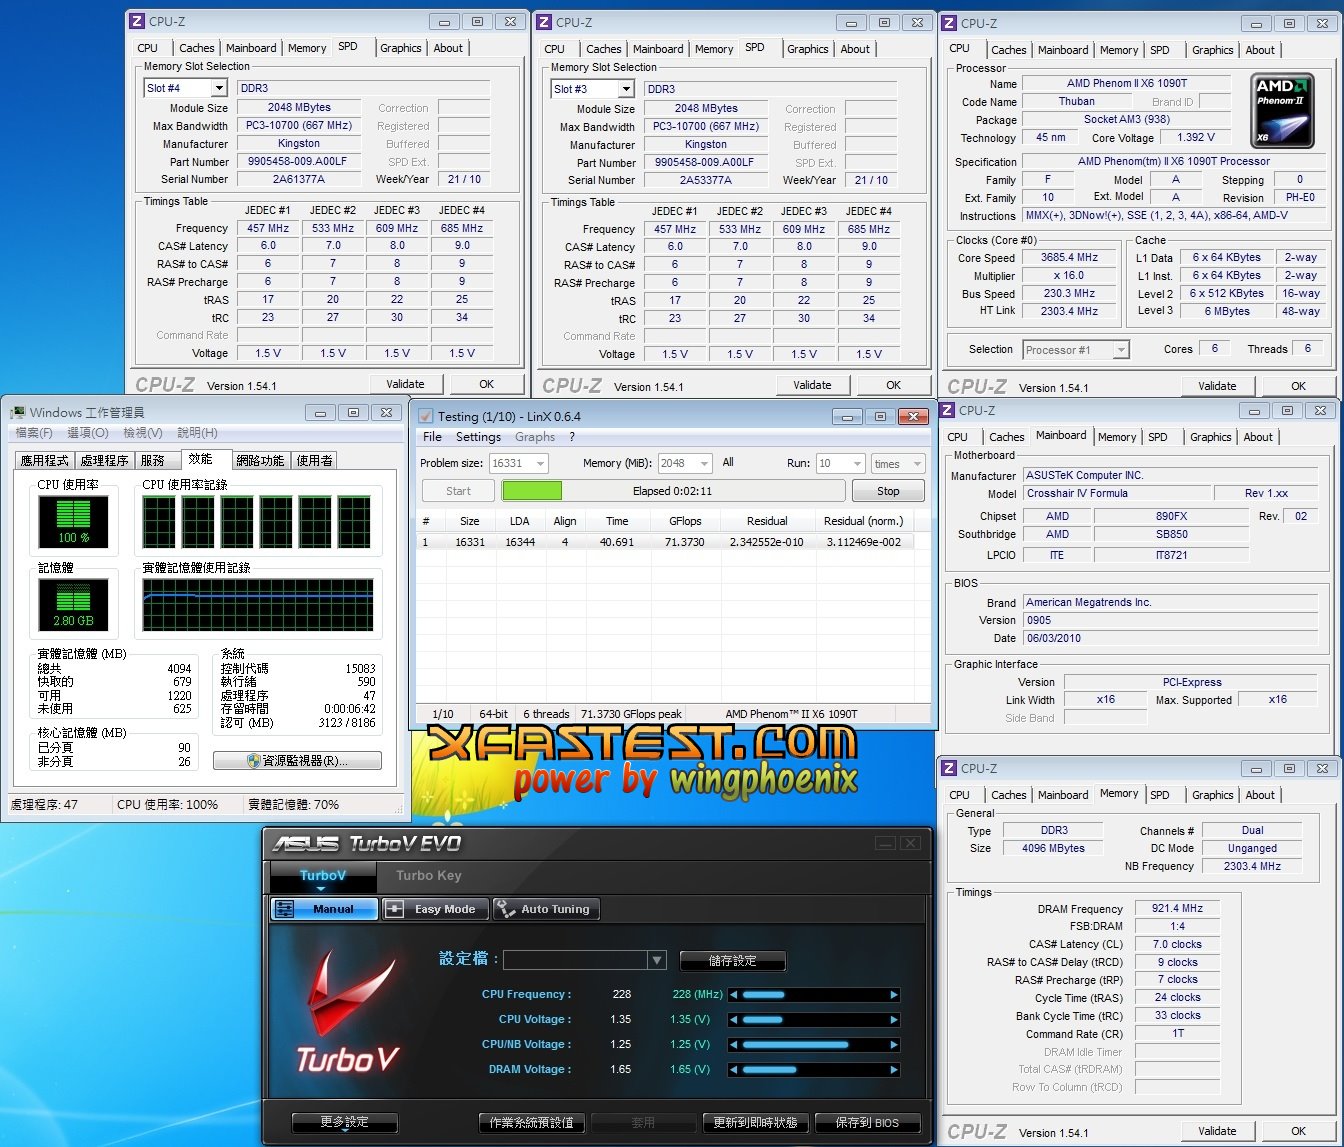
Task: Expand the 更多設定 options in TurboV
Action: point(344,1122)
